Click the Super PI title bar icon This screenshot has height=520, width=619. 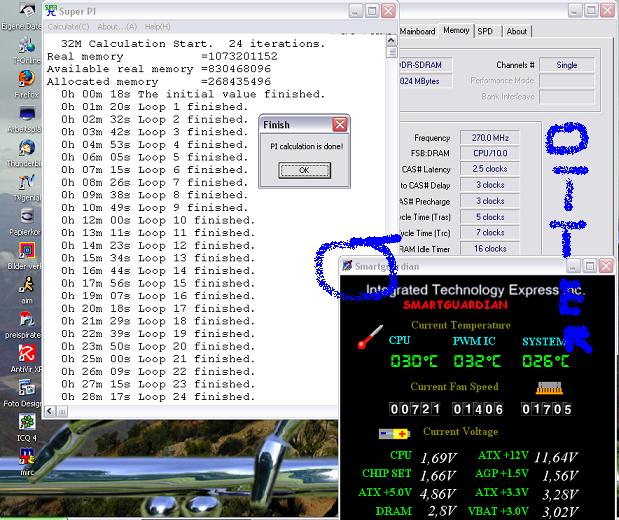(x=51, y=11)
